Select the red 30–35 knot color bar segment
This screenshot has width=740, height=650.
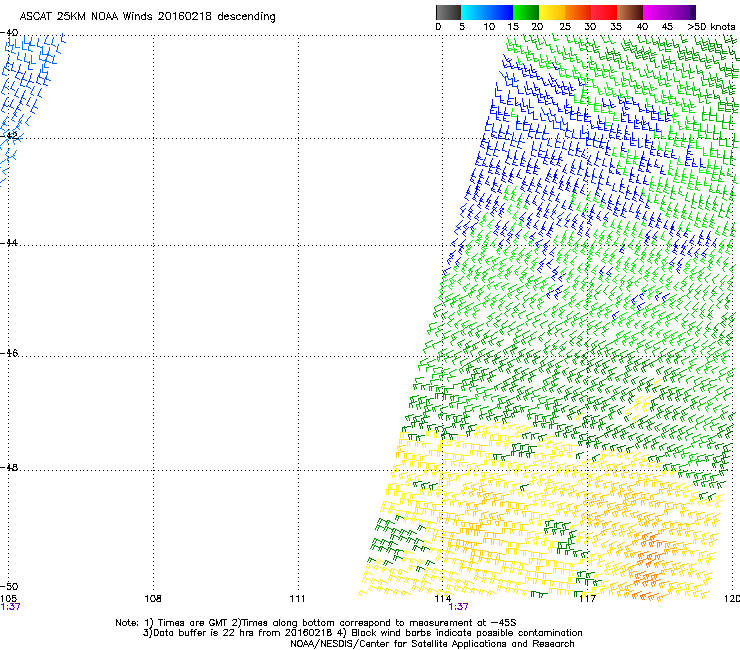(604, 12)
